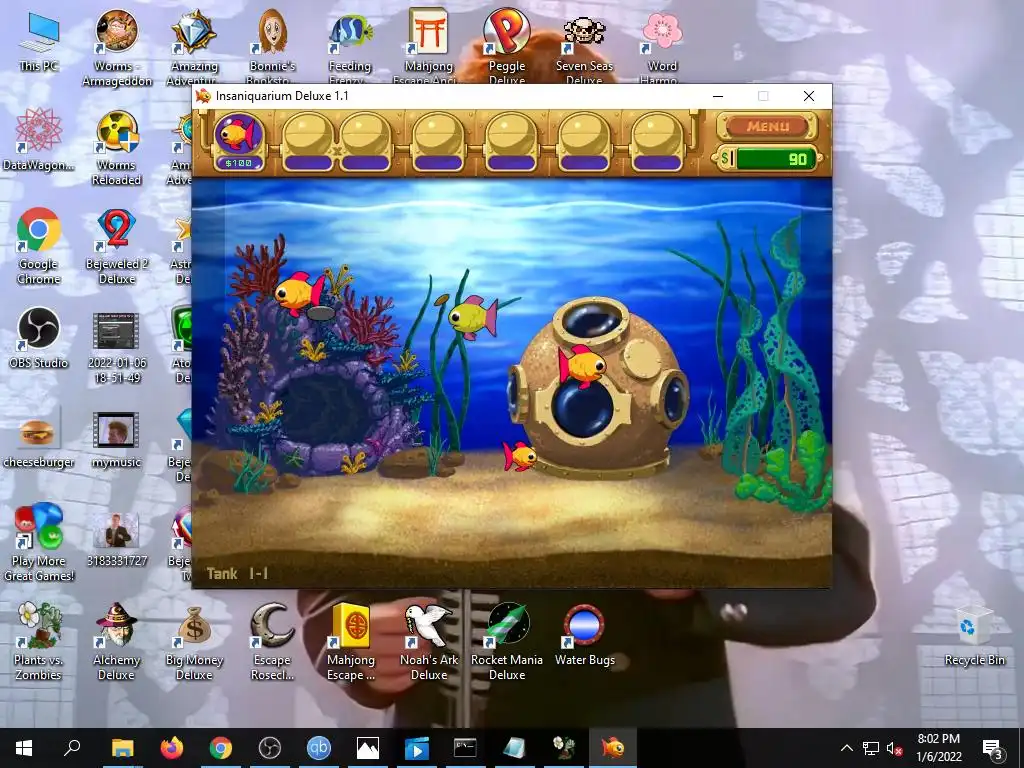This screenshot has height=768, width=1024.
Task: Click the orange guppy beside the red coral
Action: pyautogui.click(x=300, y=293)
